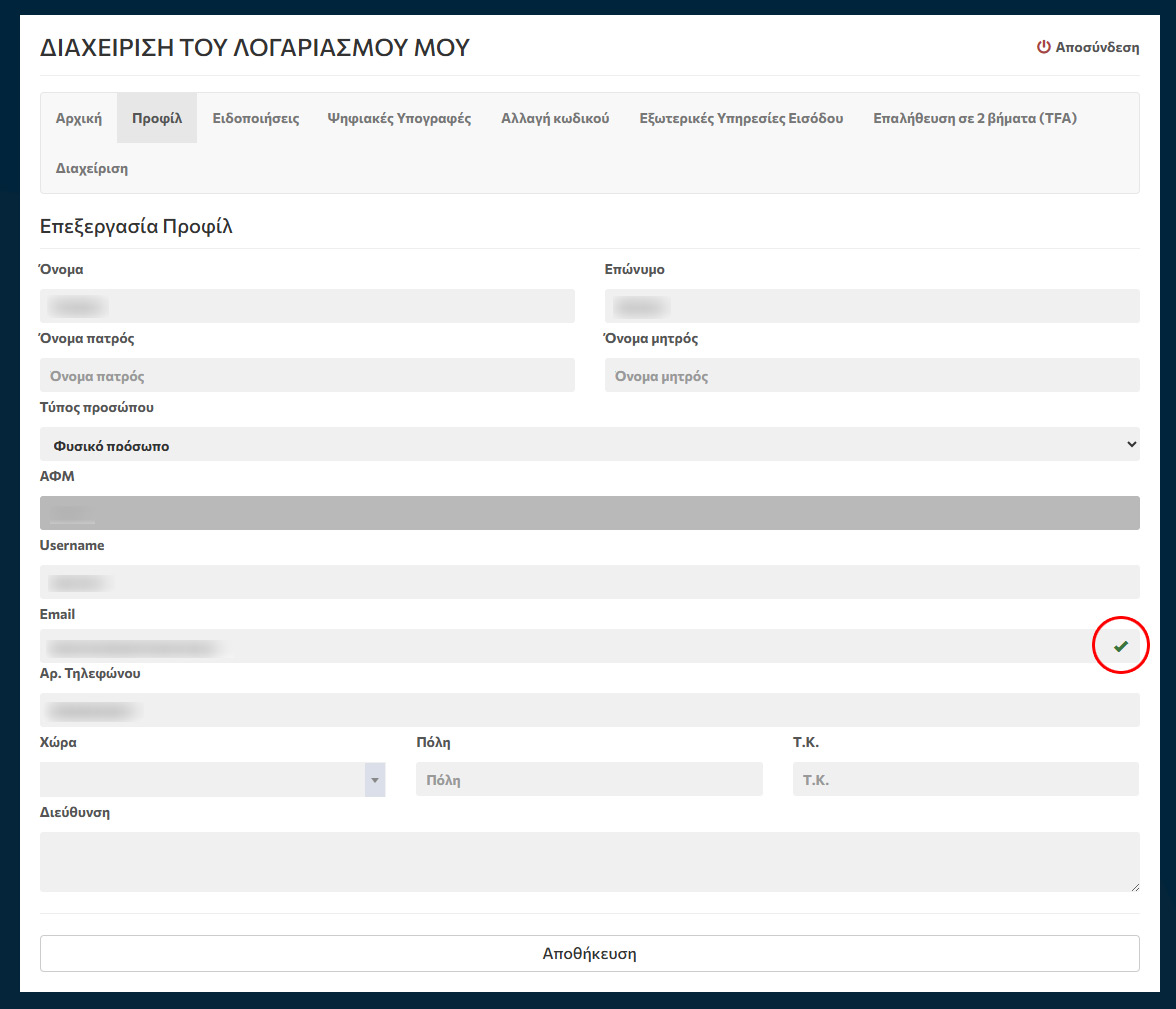This screenshot has height=1009, width=1176.
Task: Switch to the Διαχείριση tab
Action: click(92, 168)
